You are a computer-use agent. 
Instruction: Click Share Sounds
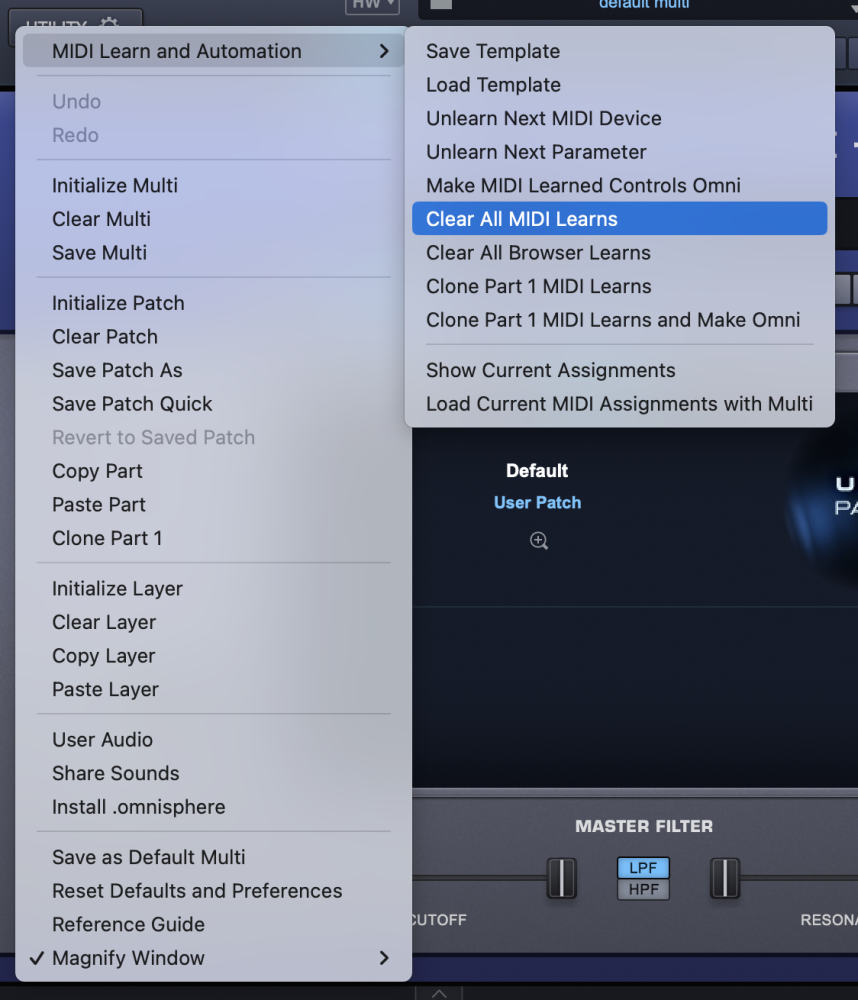214,773
